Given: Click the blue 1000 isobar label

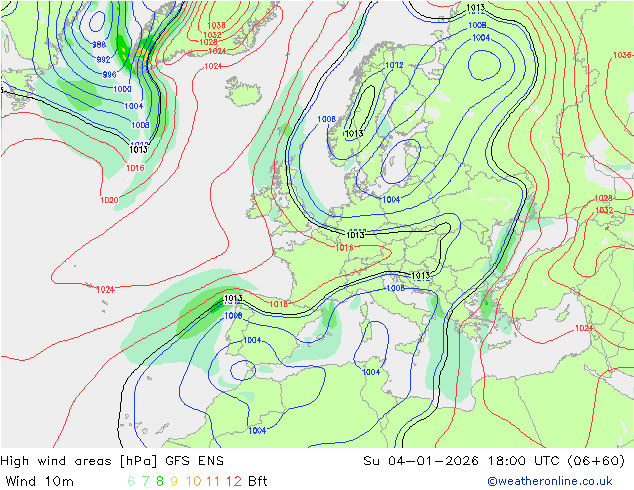Looking at the screenshot, I should (122, 89).
